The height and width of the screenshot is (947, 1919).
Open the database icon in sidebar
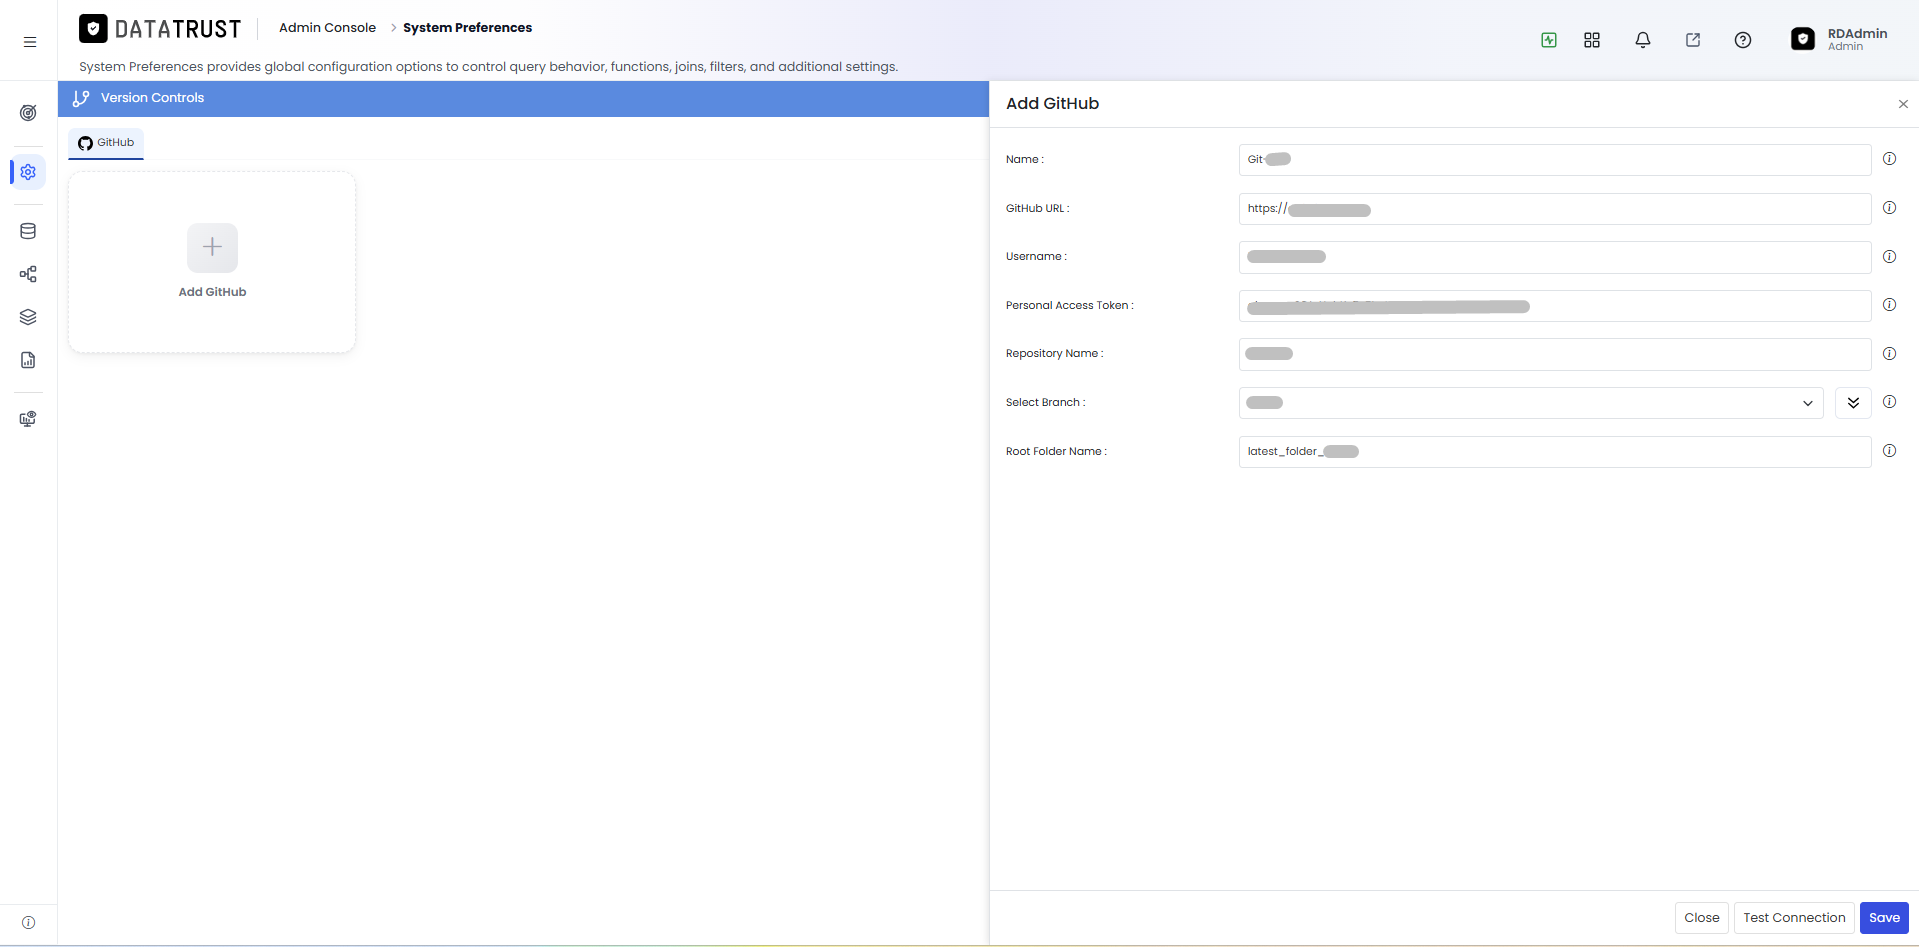click(28, 231)
